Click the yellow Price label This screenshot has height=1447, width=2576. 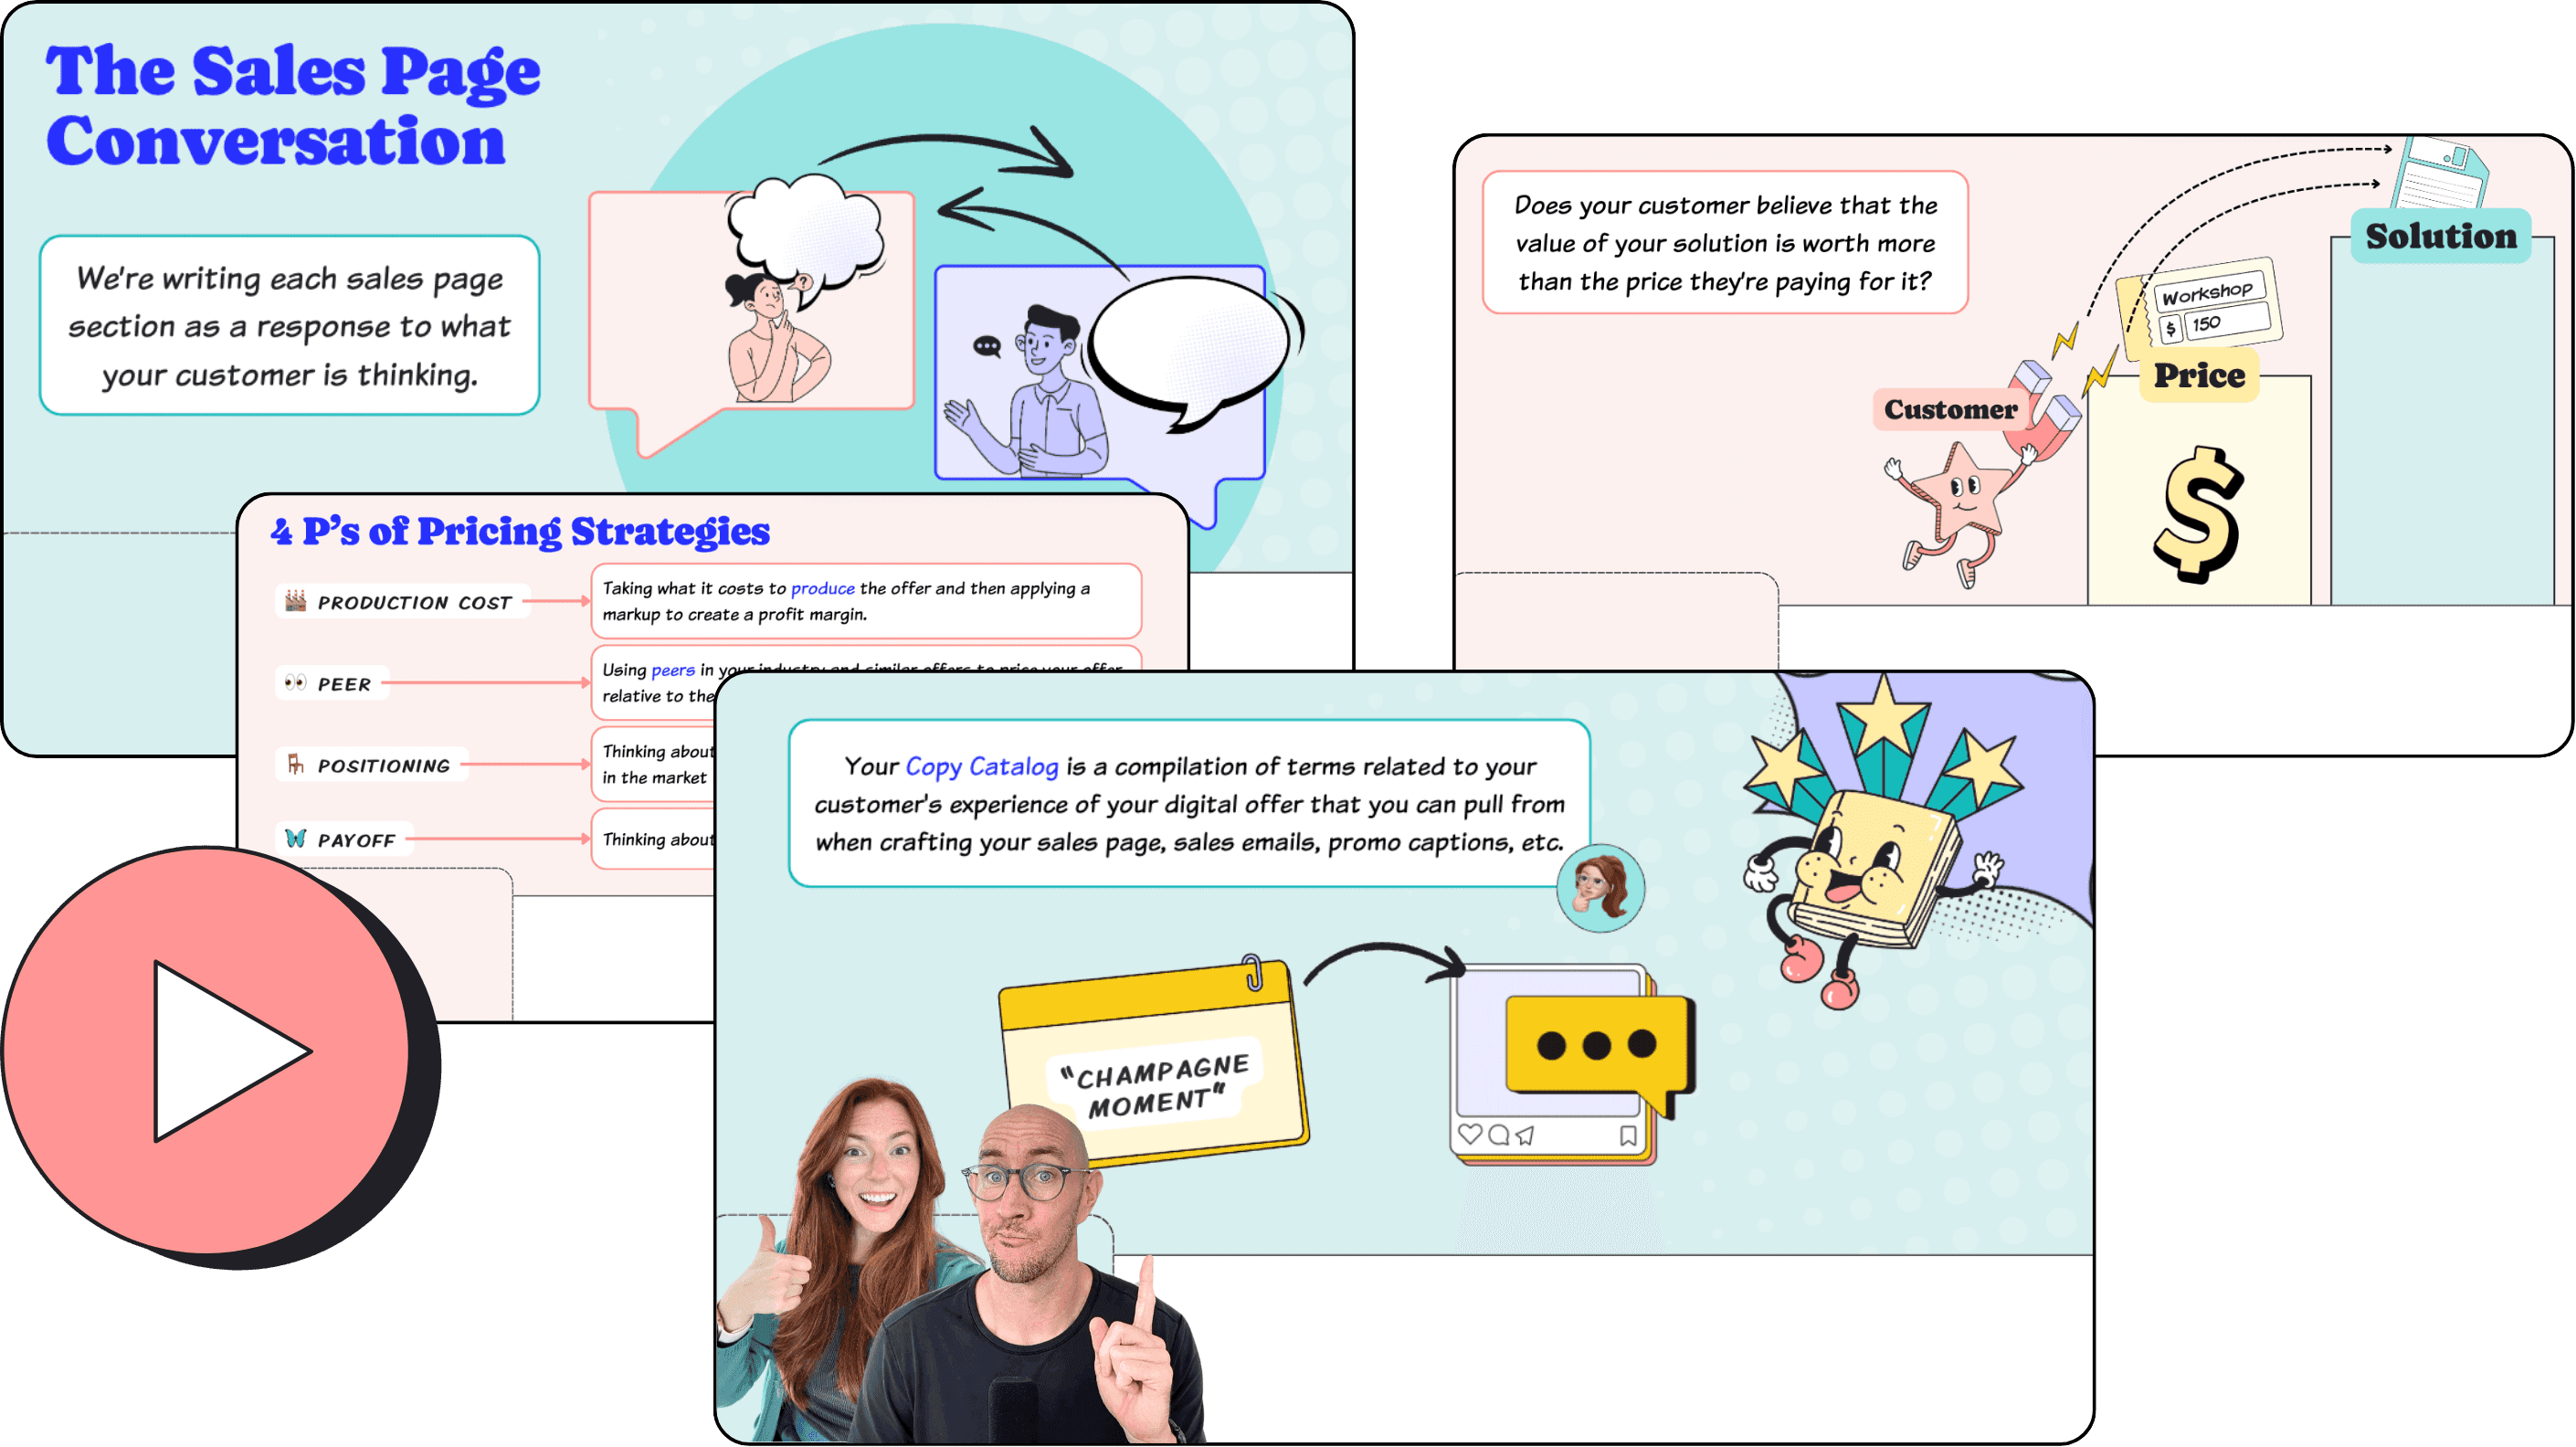(x=2199, y=375)
